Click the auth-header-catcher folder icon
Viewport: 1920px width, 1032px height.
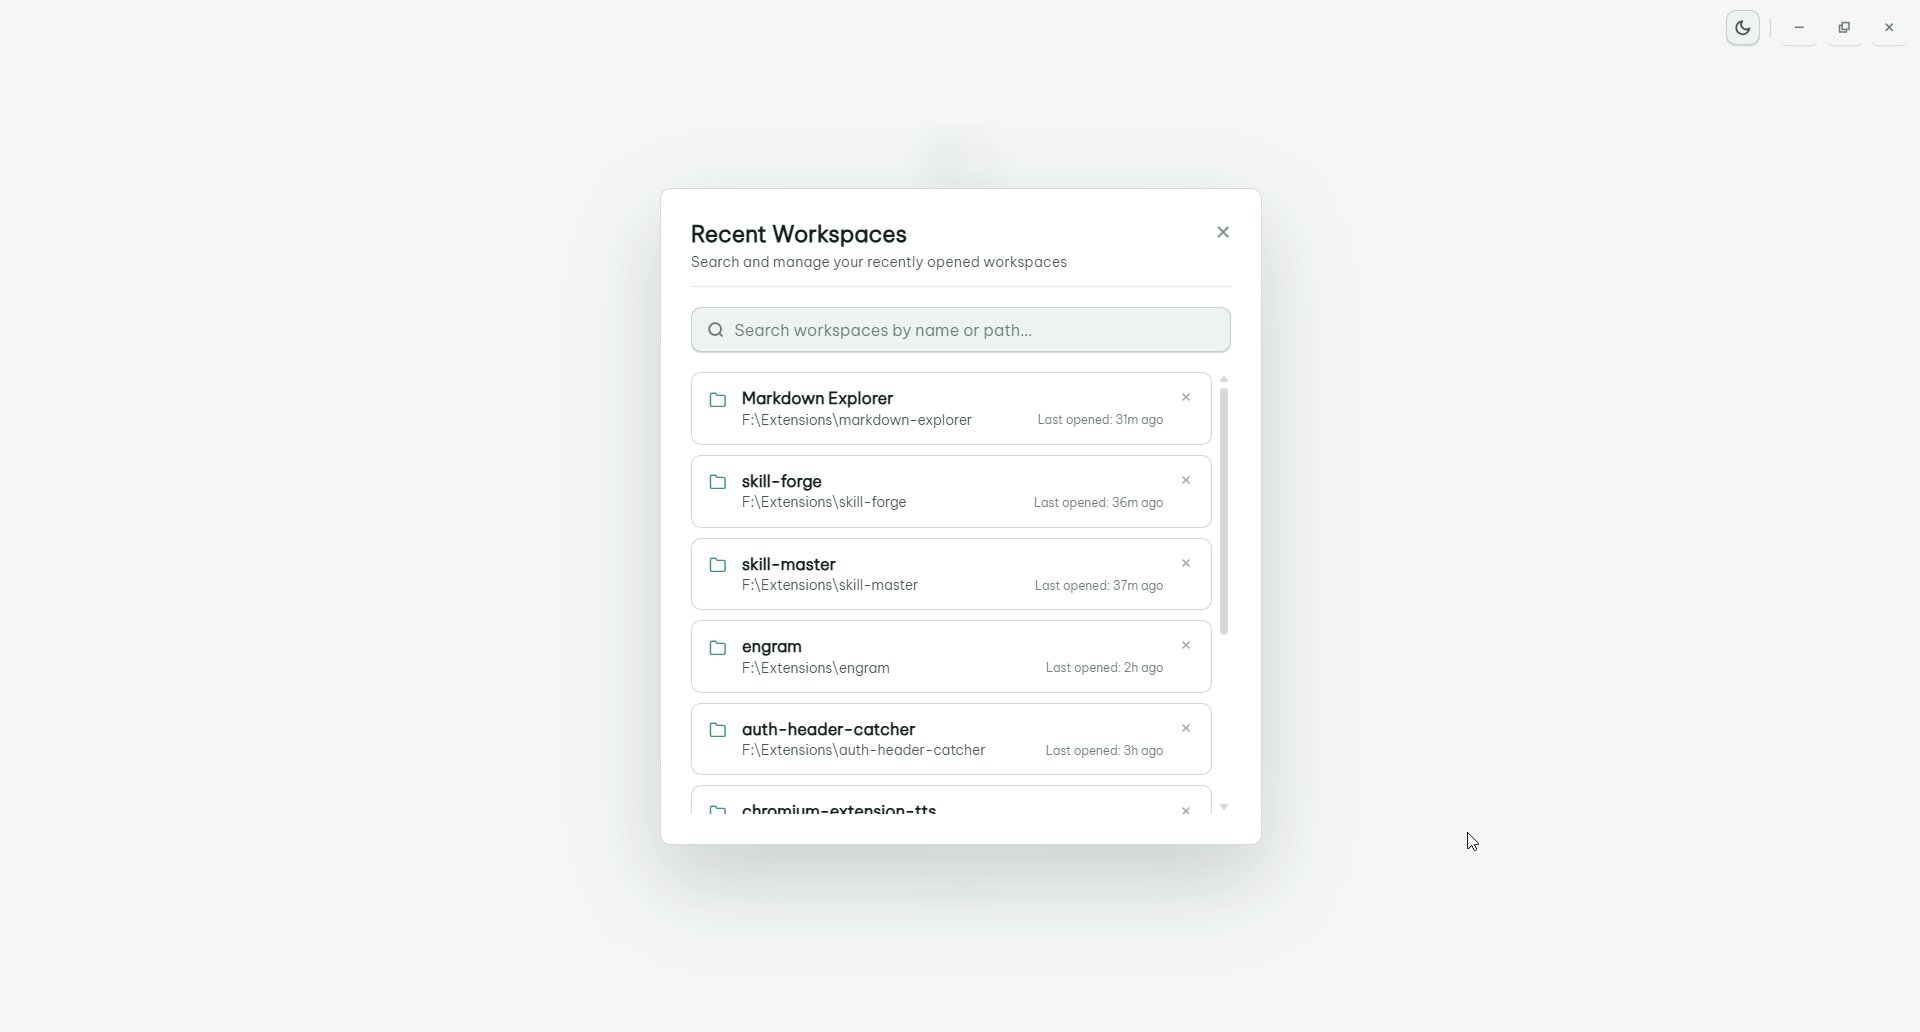click(x=718, y=730)
